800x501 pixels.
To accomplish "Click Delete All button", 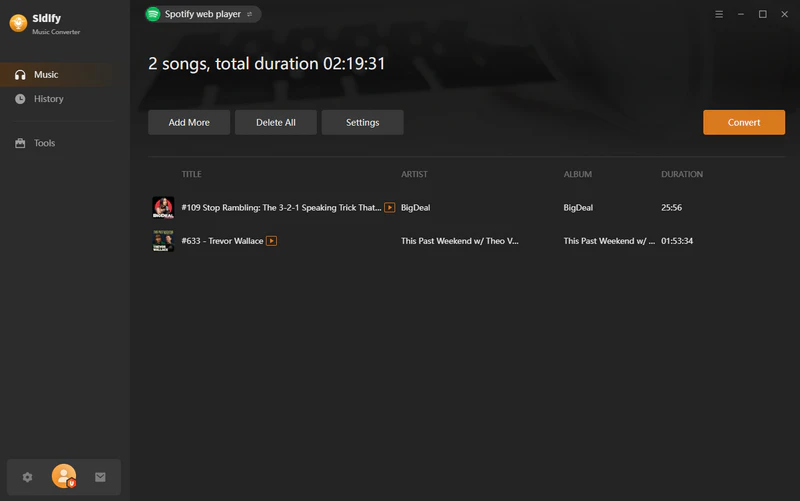I will [x=276, y=122].
